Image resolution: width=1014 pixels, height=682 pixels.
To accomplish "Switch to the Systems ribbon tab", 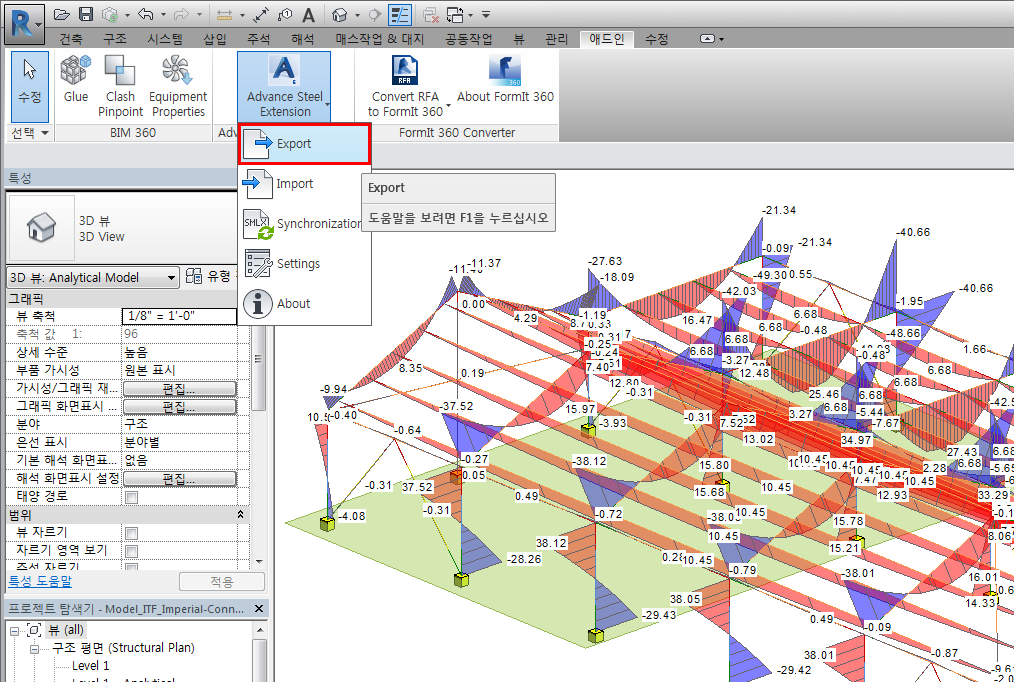I will (x=165, y=39).
